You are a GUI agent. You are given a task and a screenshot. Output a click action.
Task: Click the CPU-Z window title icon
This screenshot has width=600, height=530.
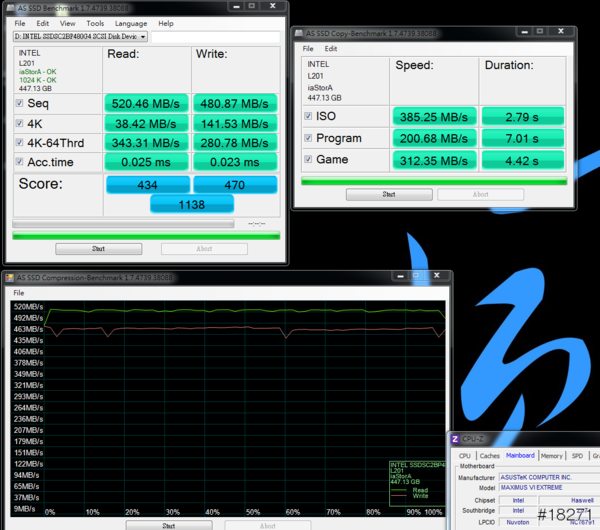(x=457, y=438)
